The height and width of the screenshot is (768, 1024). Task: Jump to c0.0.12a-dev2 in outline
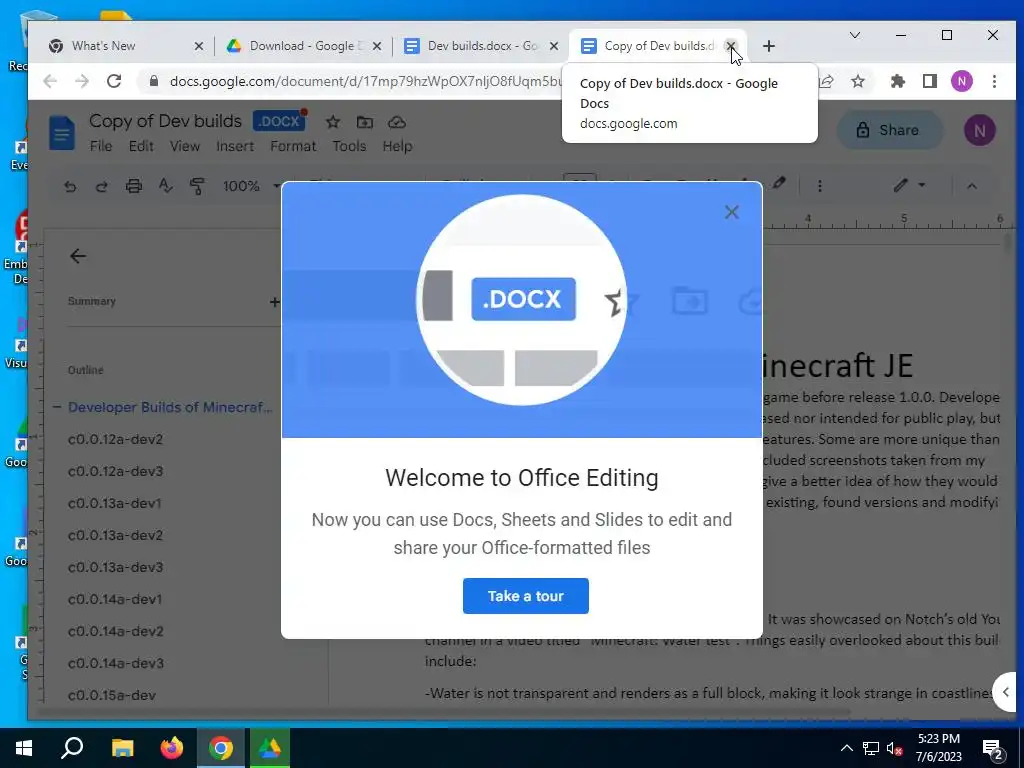[115, 439]
